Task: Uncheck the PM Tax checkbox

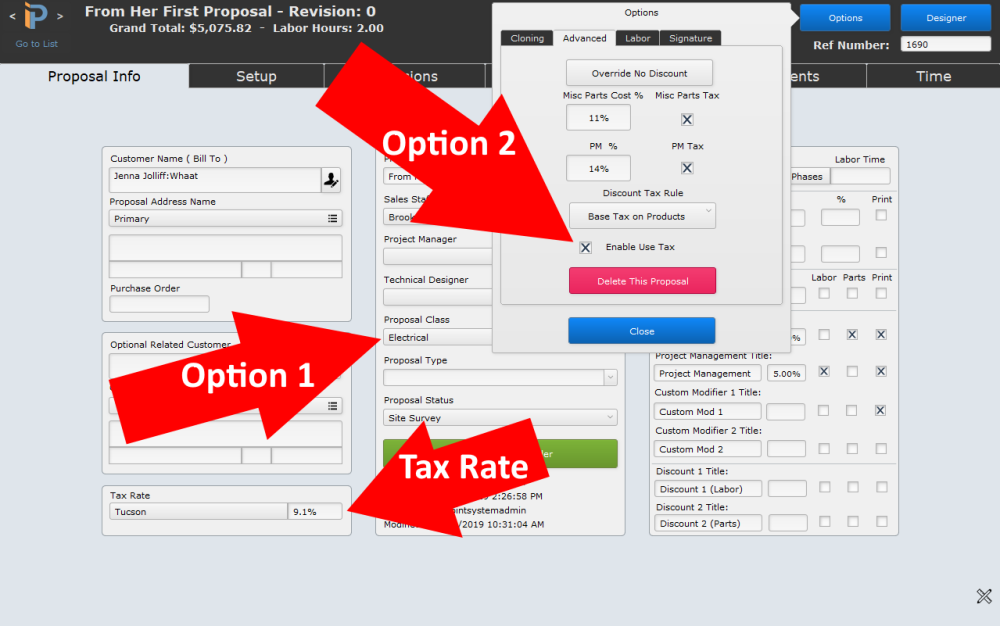Action: 687,169
